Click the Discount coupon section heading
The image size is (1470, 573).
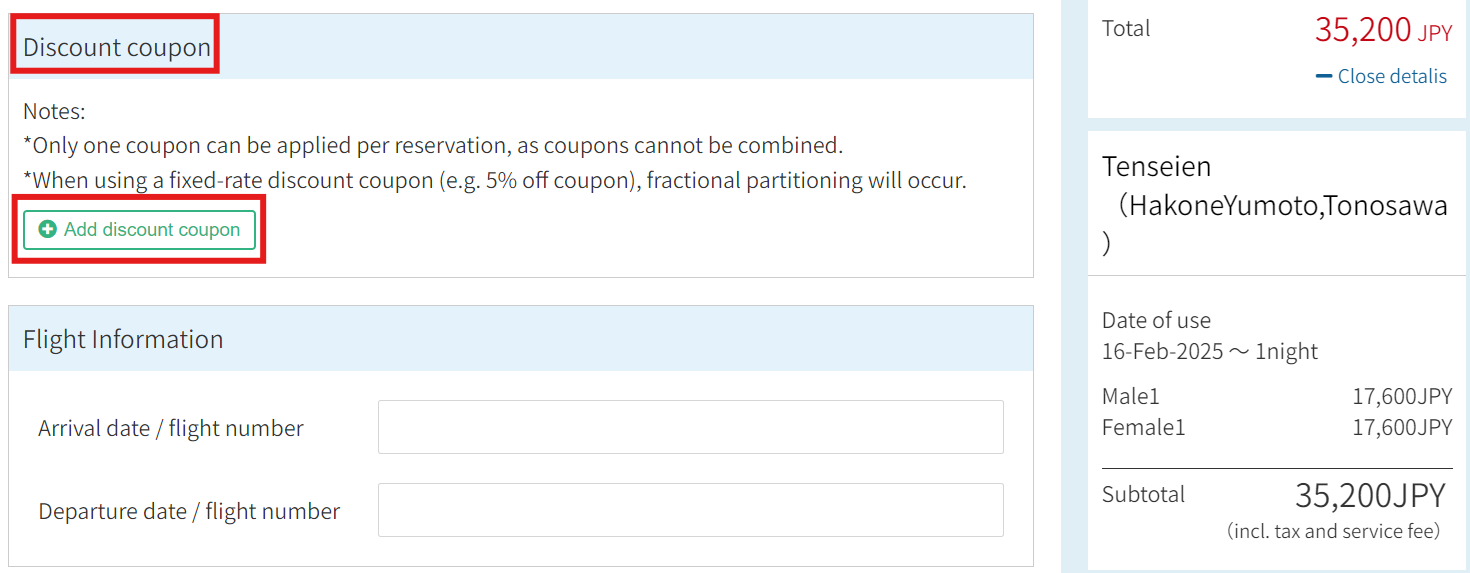tap(117, 47)
